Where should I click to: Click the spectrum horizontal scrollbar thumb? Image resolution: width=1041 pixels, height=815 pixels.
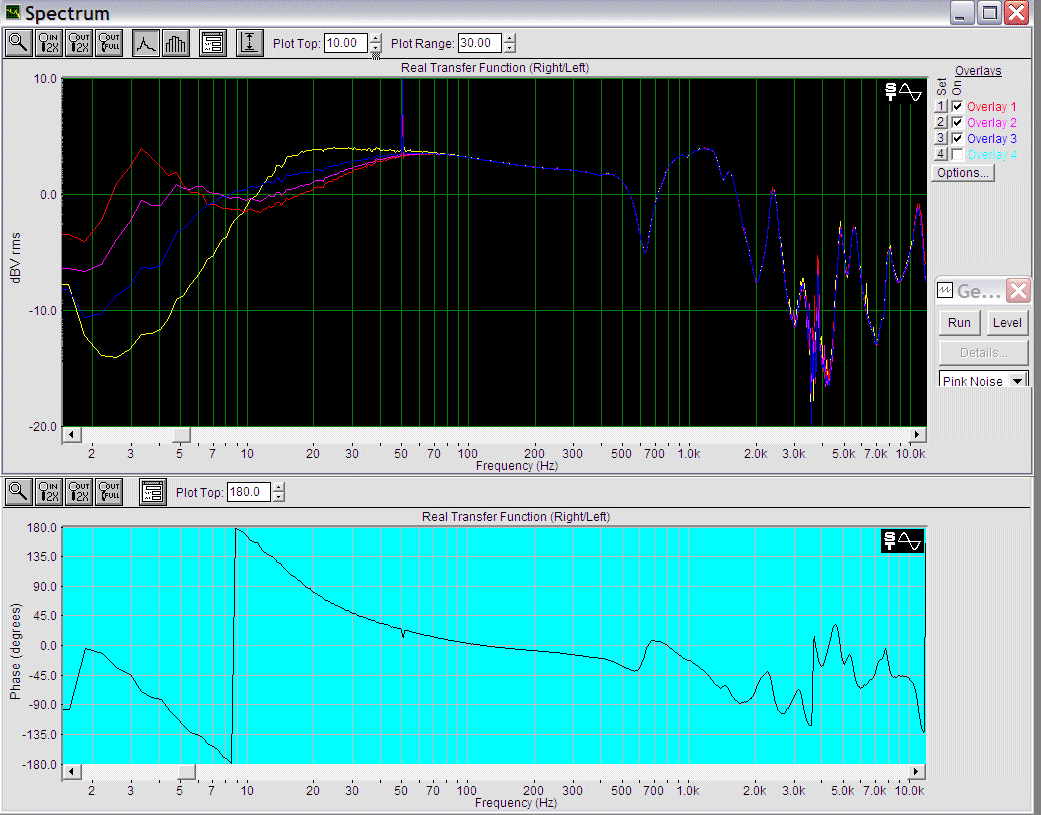coord(181,435)
